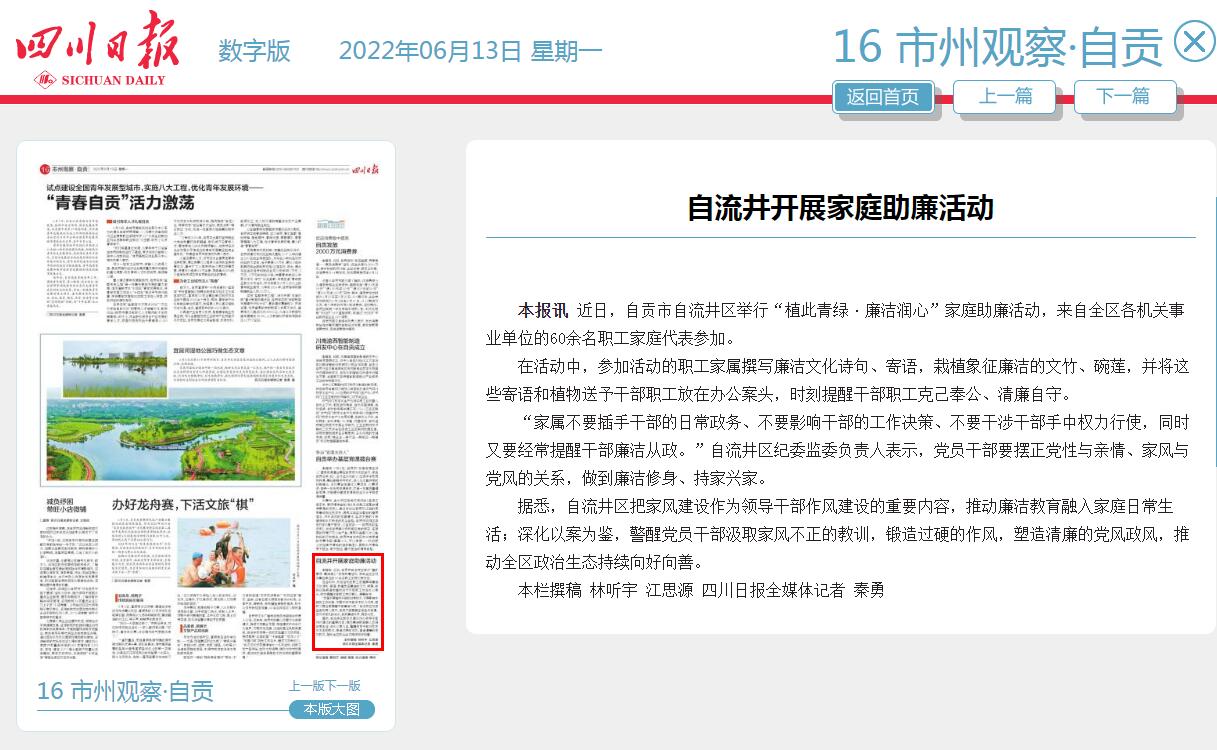Close the article view with the circled X

coord(1192,43)
